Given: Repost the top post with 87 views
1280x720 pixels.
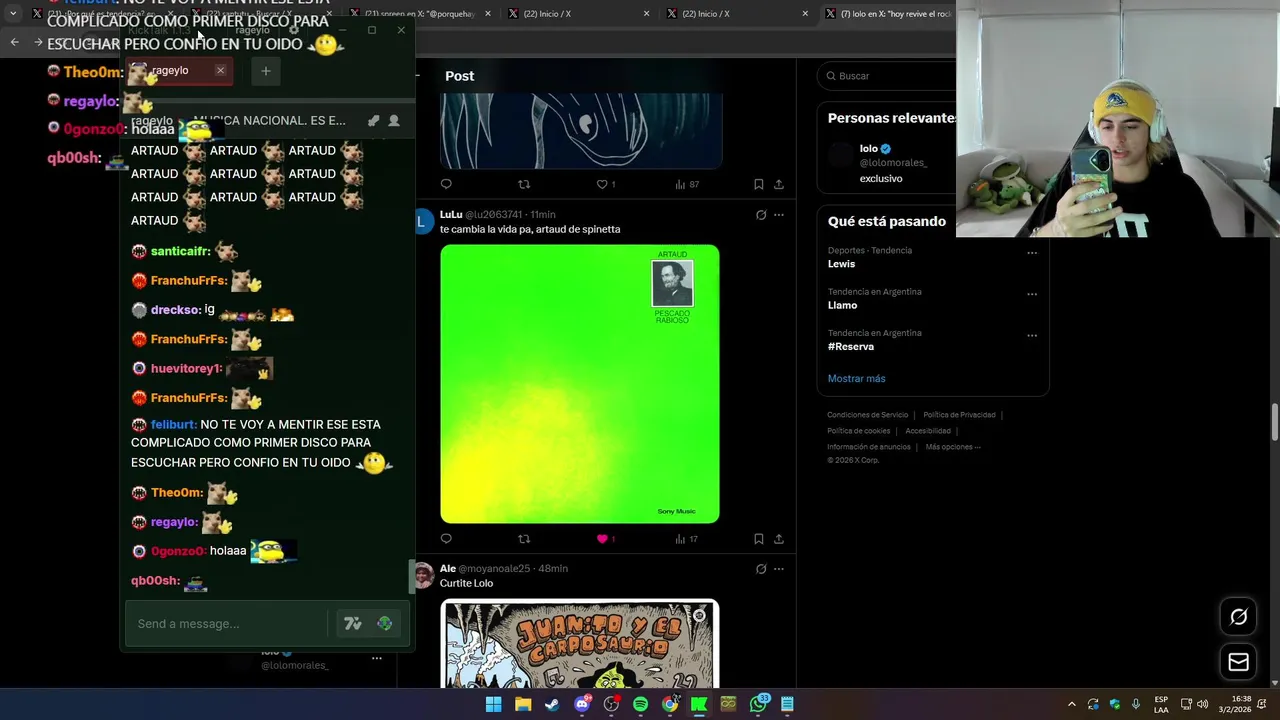Looking at the screenshot, I should point(523,184).
